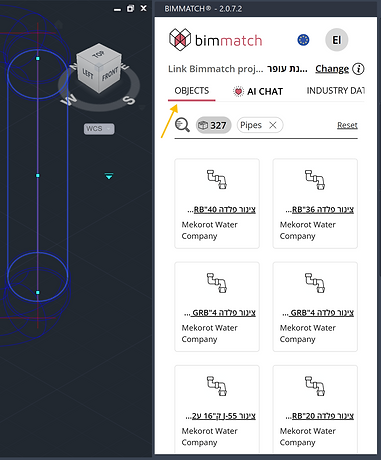The image size is (381, 460).
Task: Click pipe icon on RB"40 card
Action: click(x=217, y=179)
